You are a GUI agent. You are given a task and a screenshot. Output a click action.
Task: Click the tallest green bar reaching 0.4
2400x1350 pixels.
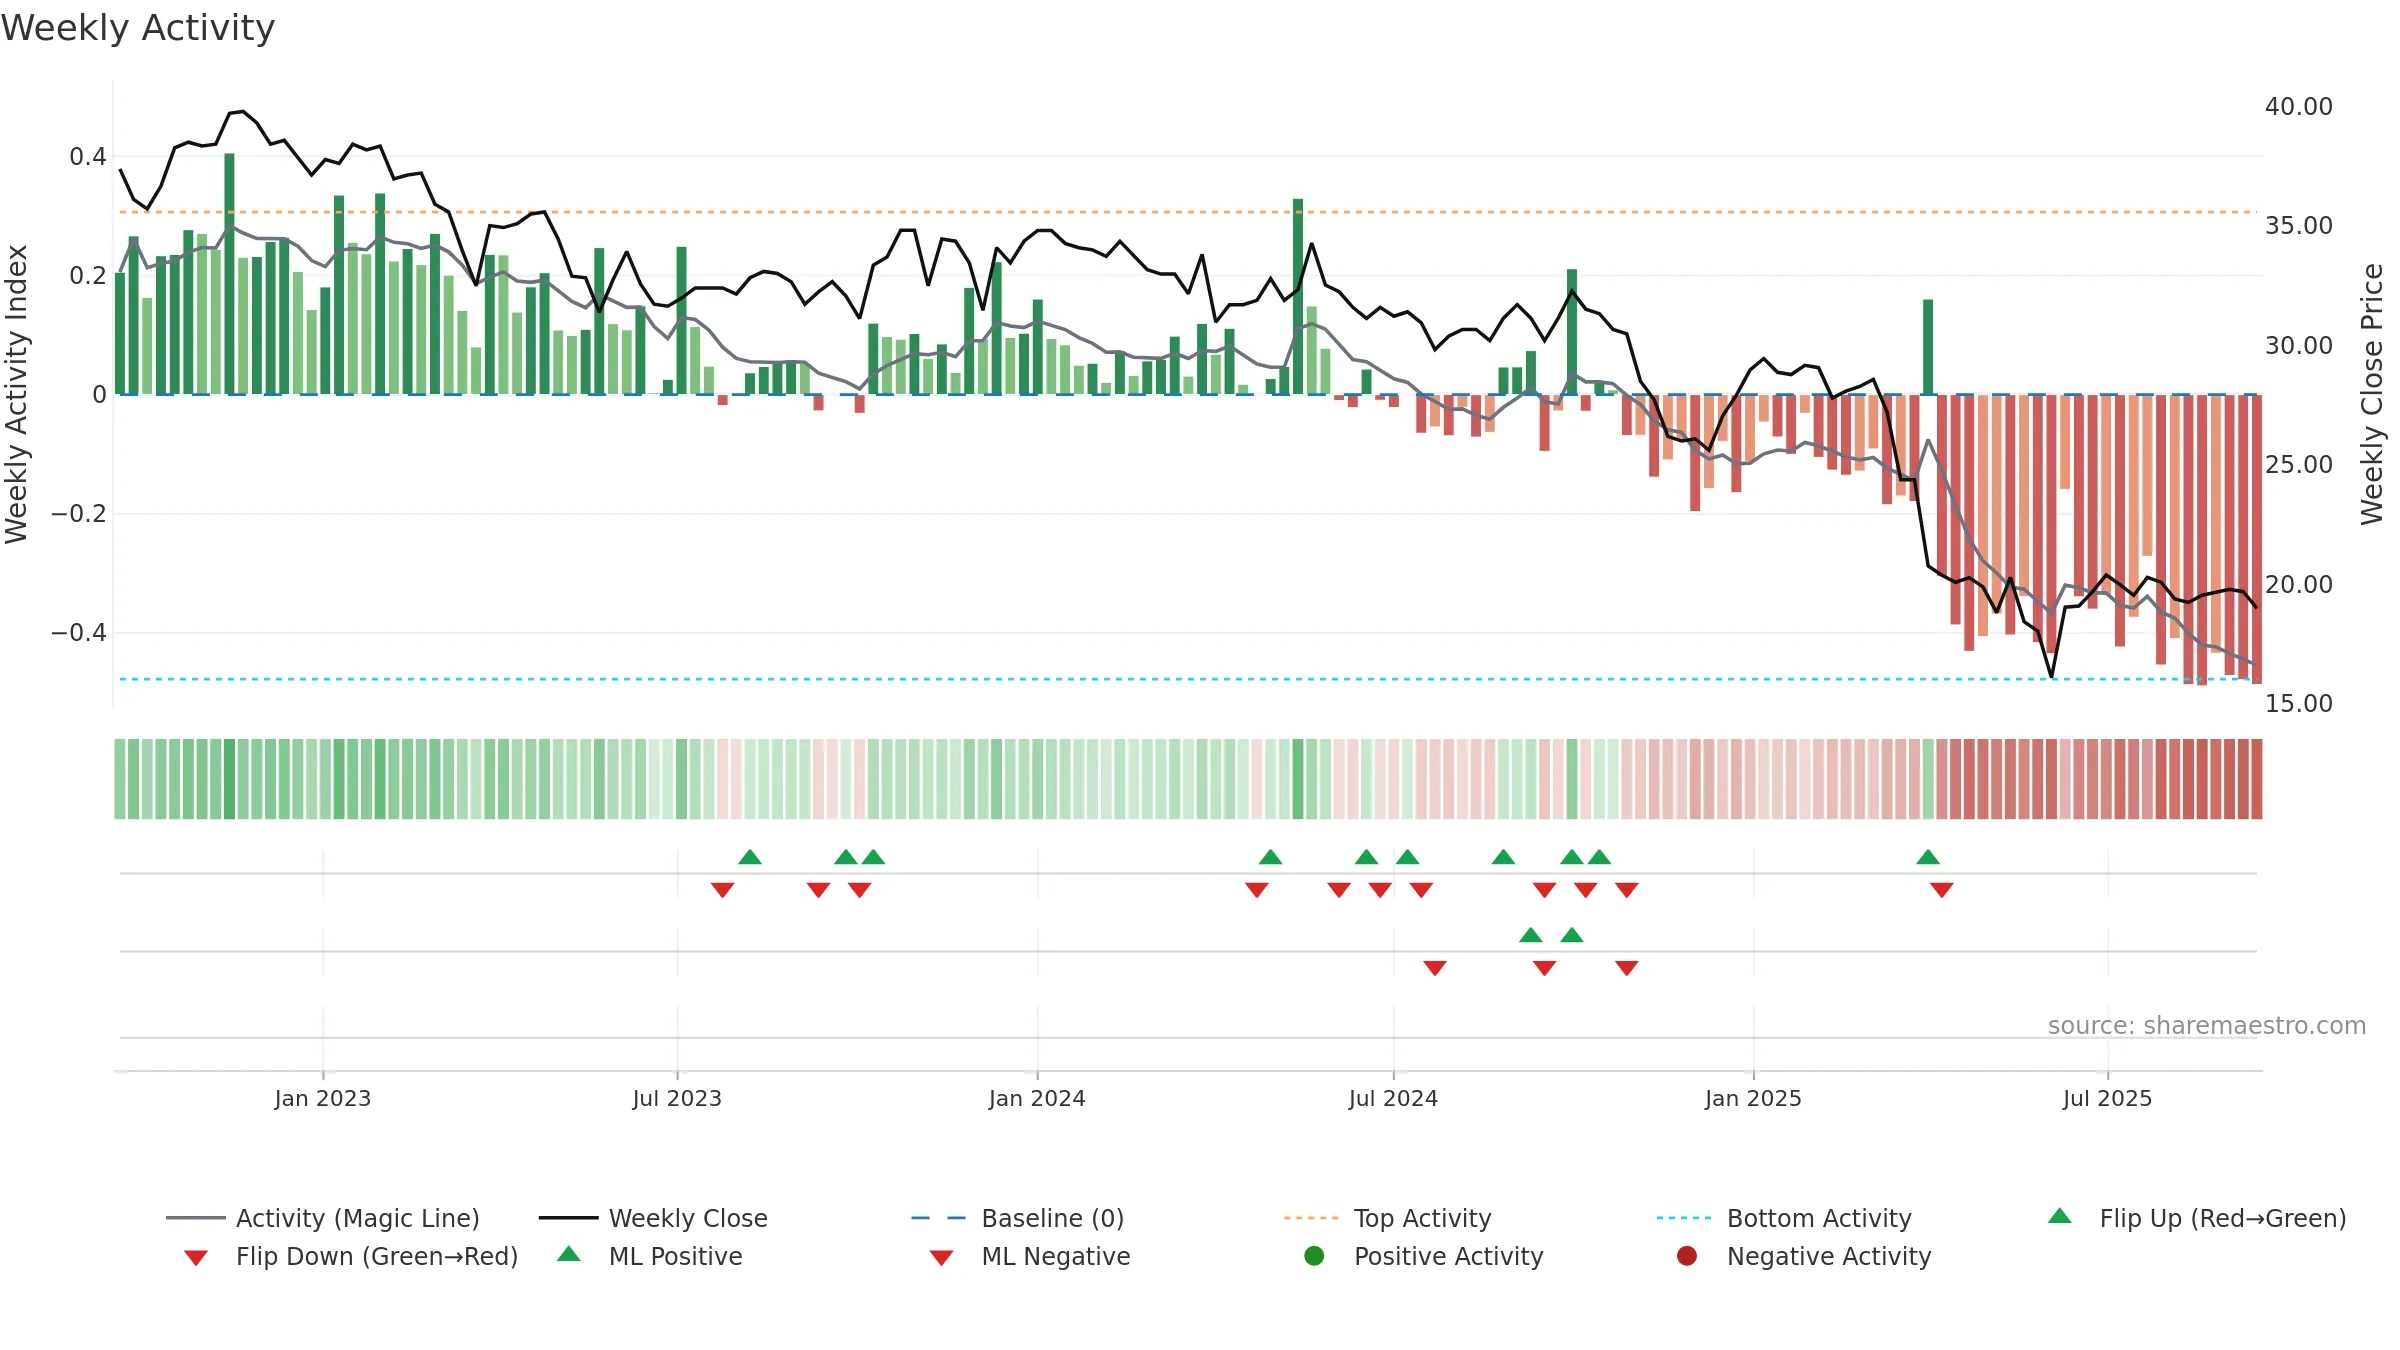pos(230,273)
